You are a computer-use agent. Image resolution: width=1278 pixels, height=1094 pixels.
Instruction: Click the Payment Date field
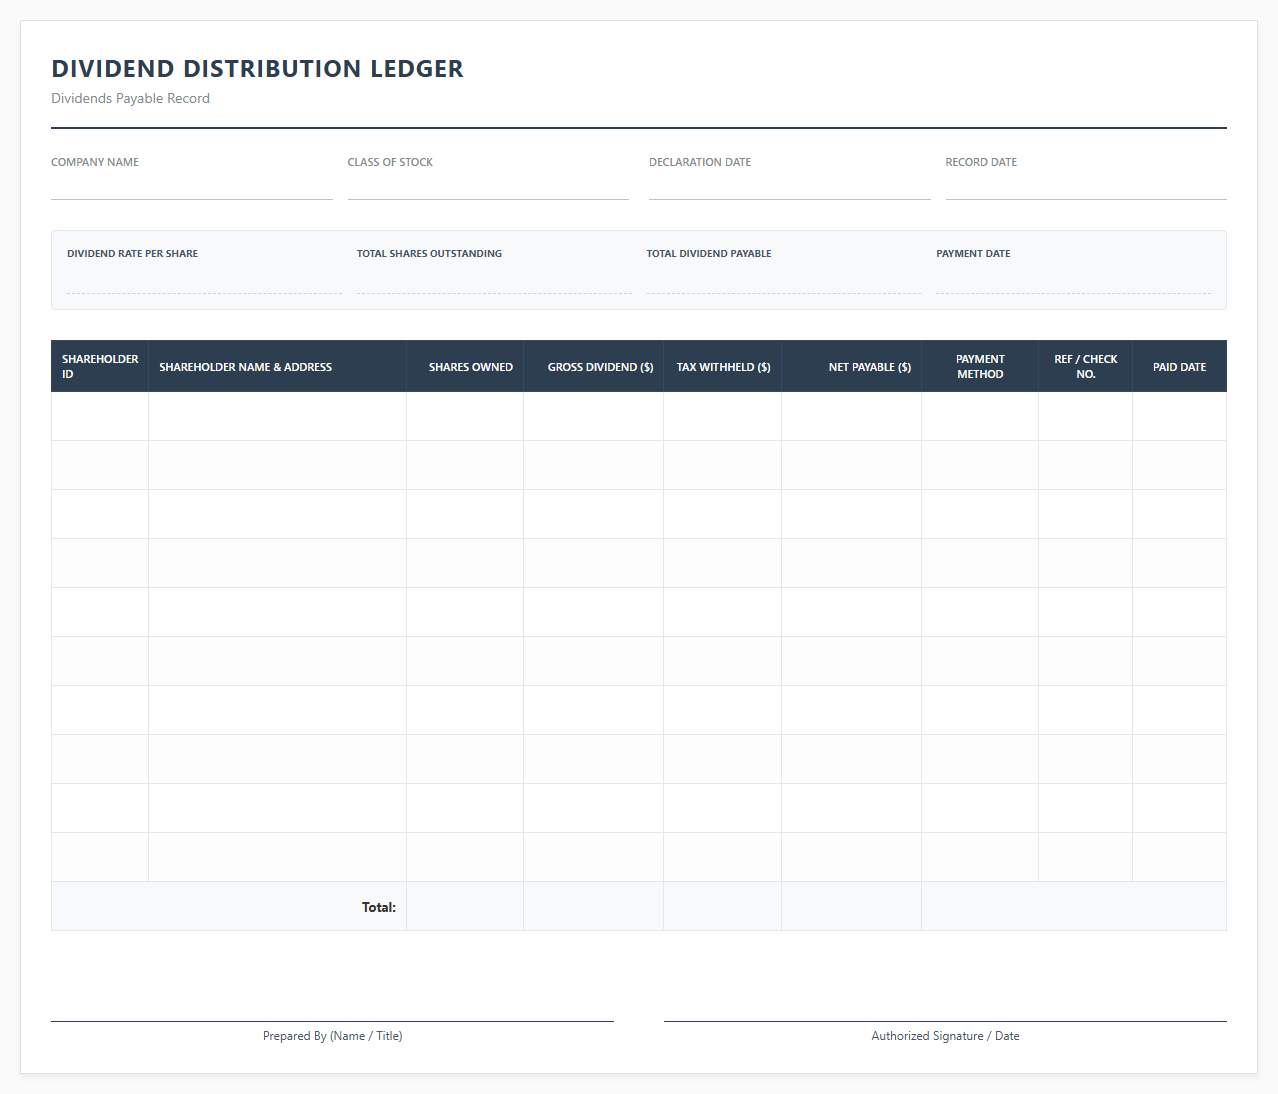coord(1073,279)
